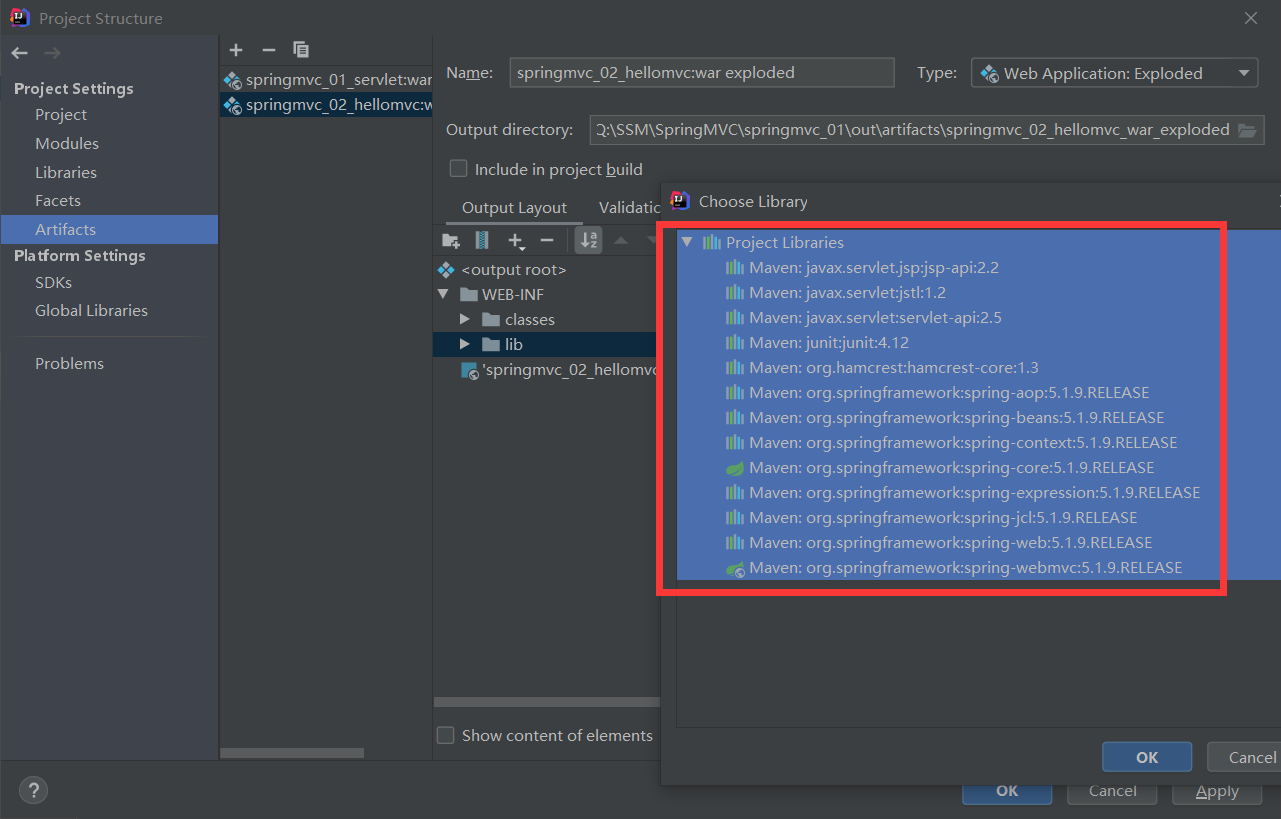This screenshot has height=819, width=1281.
Task: Remove layout element with minus icon
Action: click(547, 240)
